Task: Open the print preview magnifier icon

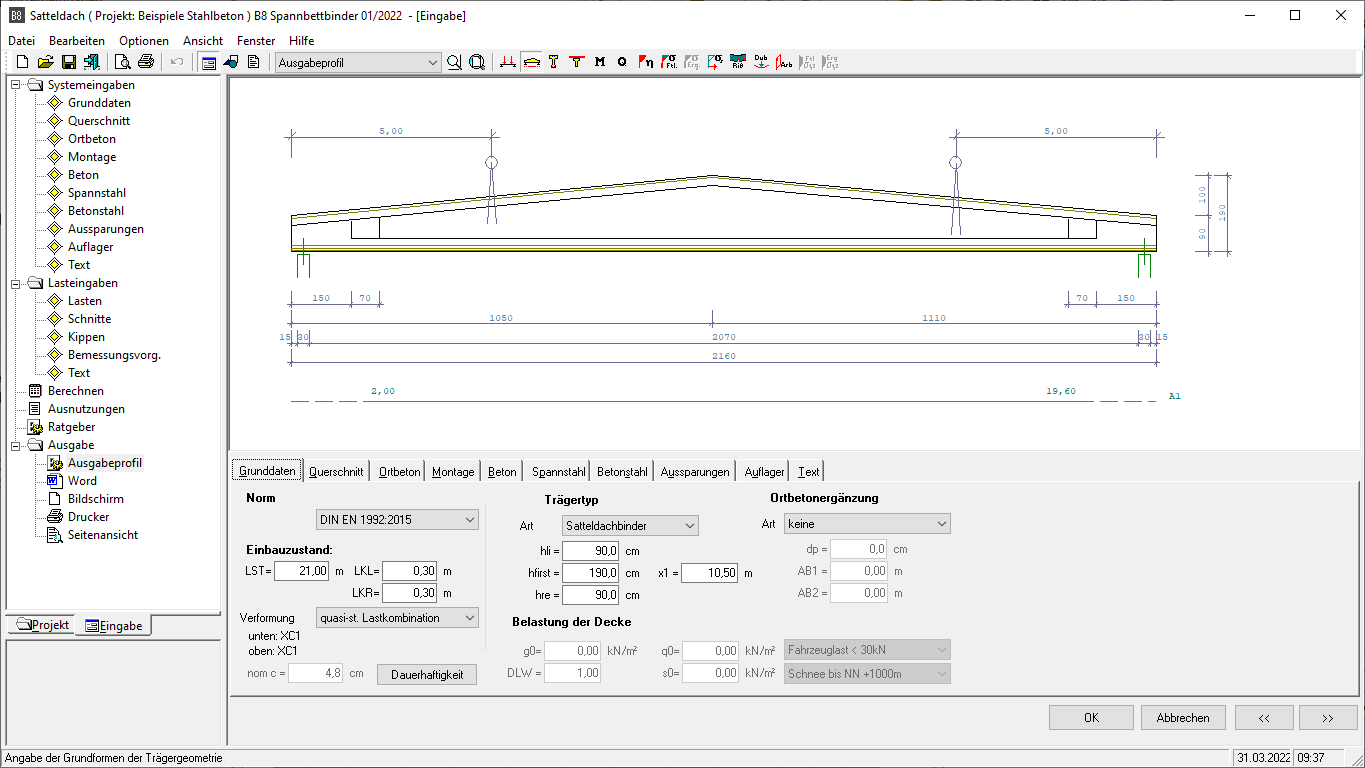Action: coord(123,62)
